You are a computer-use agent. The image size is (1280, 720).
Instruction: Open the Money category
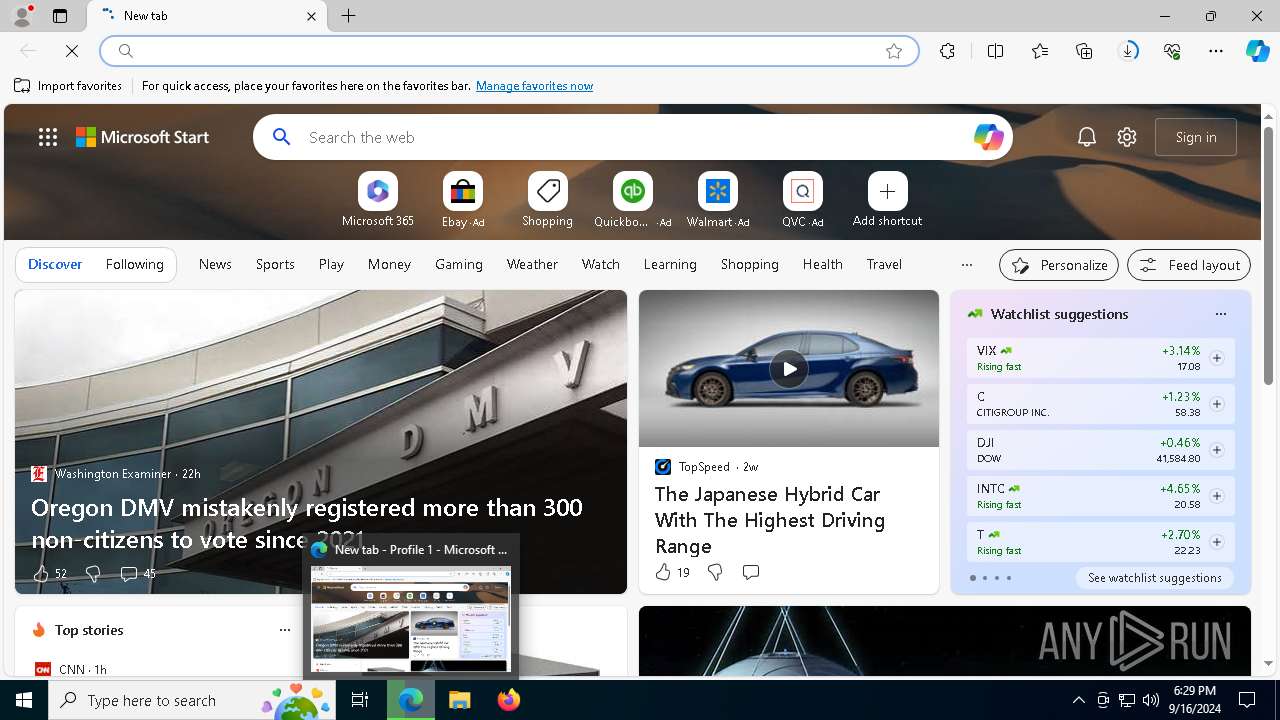[x=389, y=264]
